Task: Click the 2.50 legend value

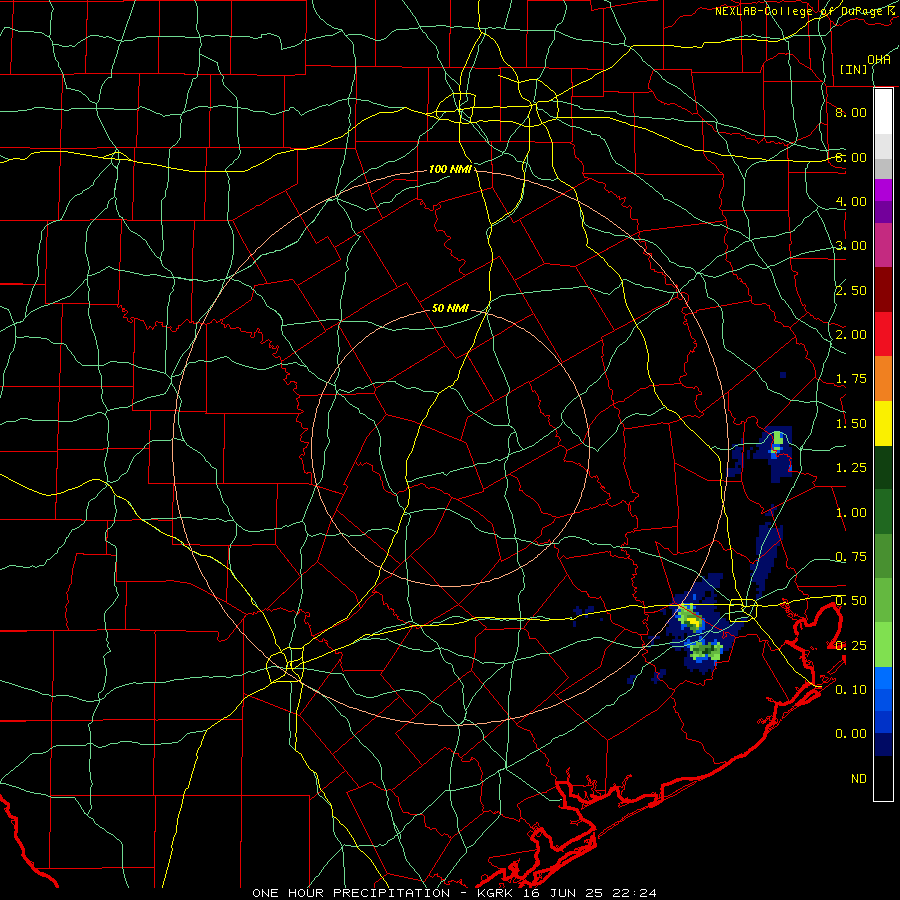Action: point(851,290)
